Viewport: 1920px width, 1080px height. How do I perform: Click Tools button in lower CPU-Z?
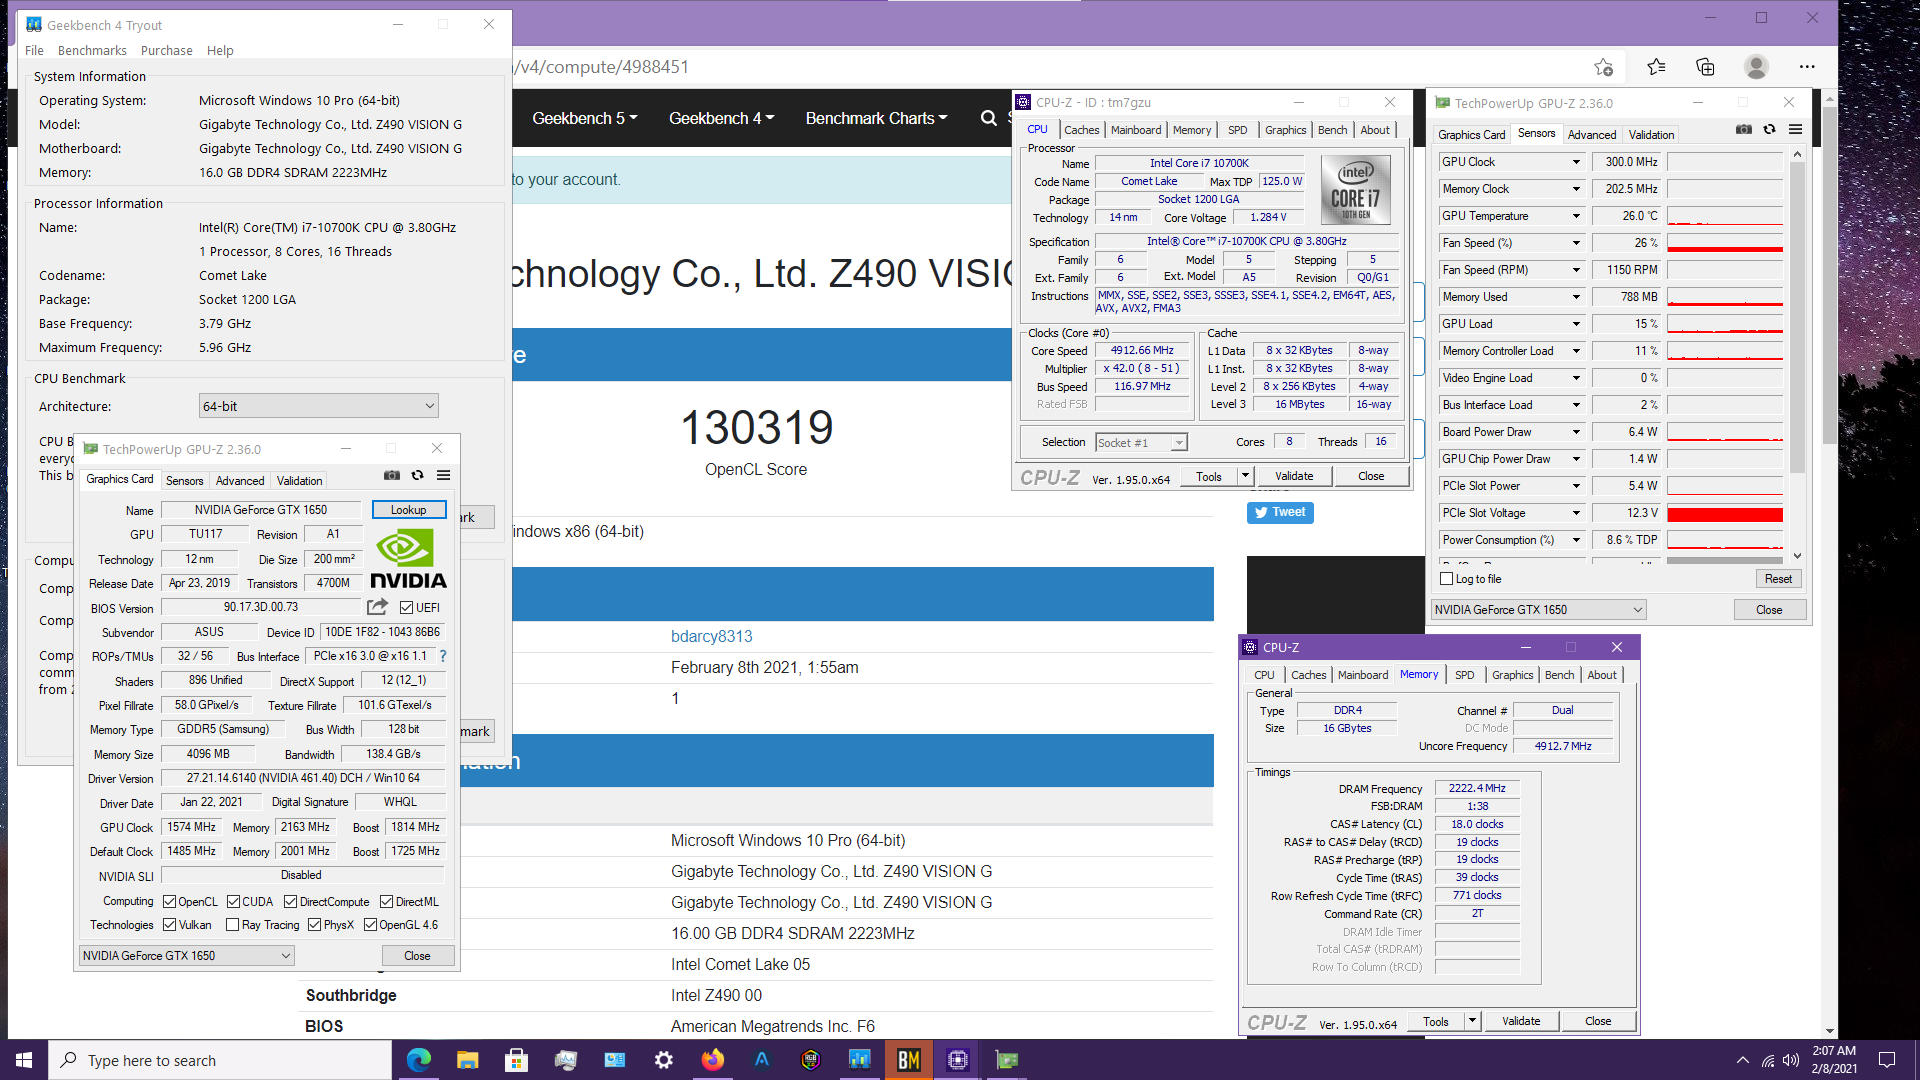[1436, 1021]
